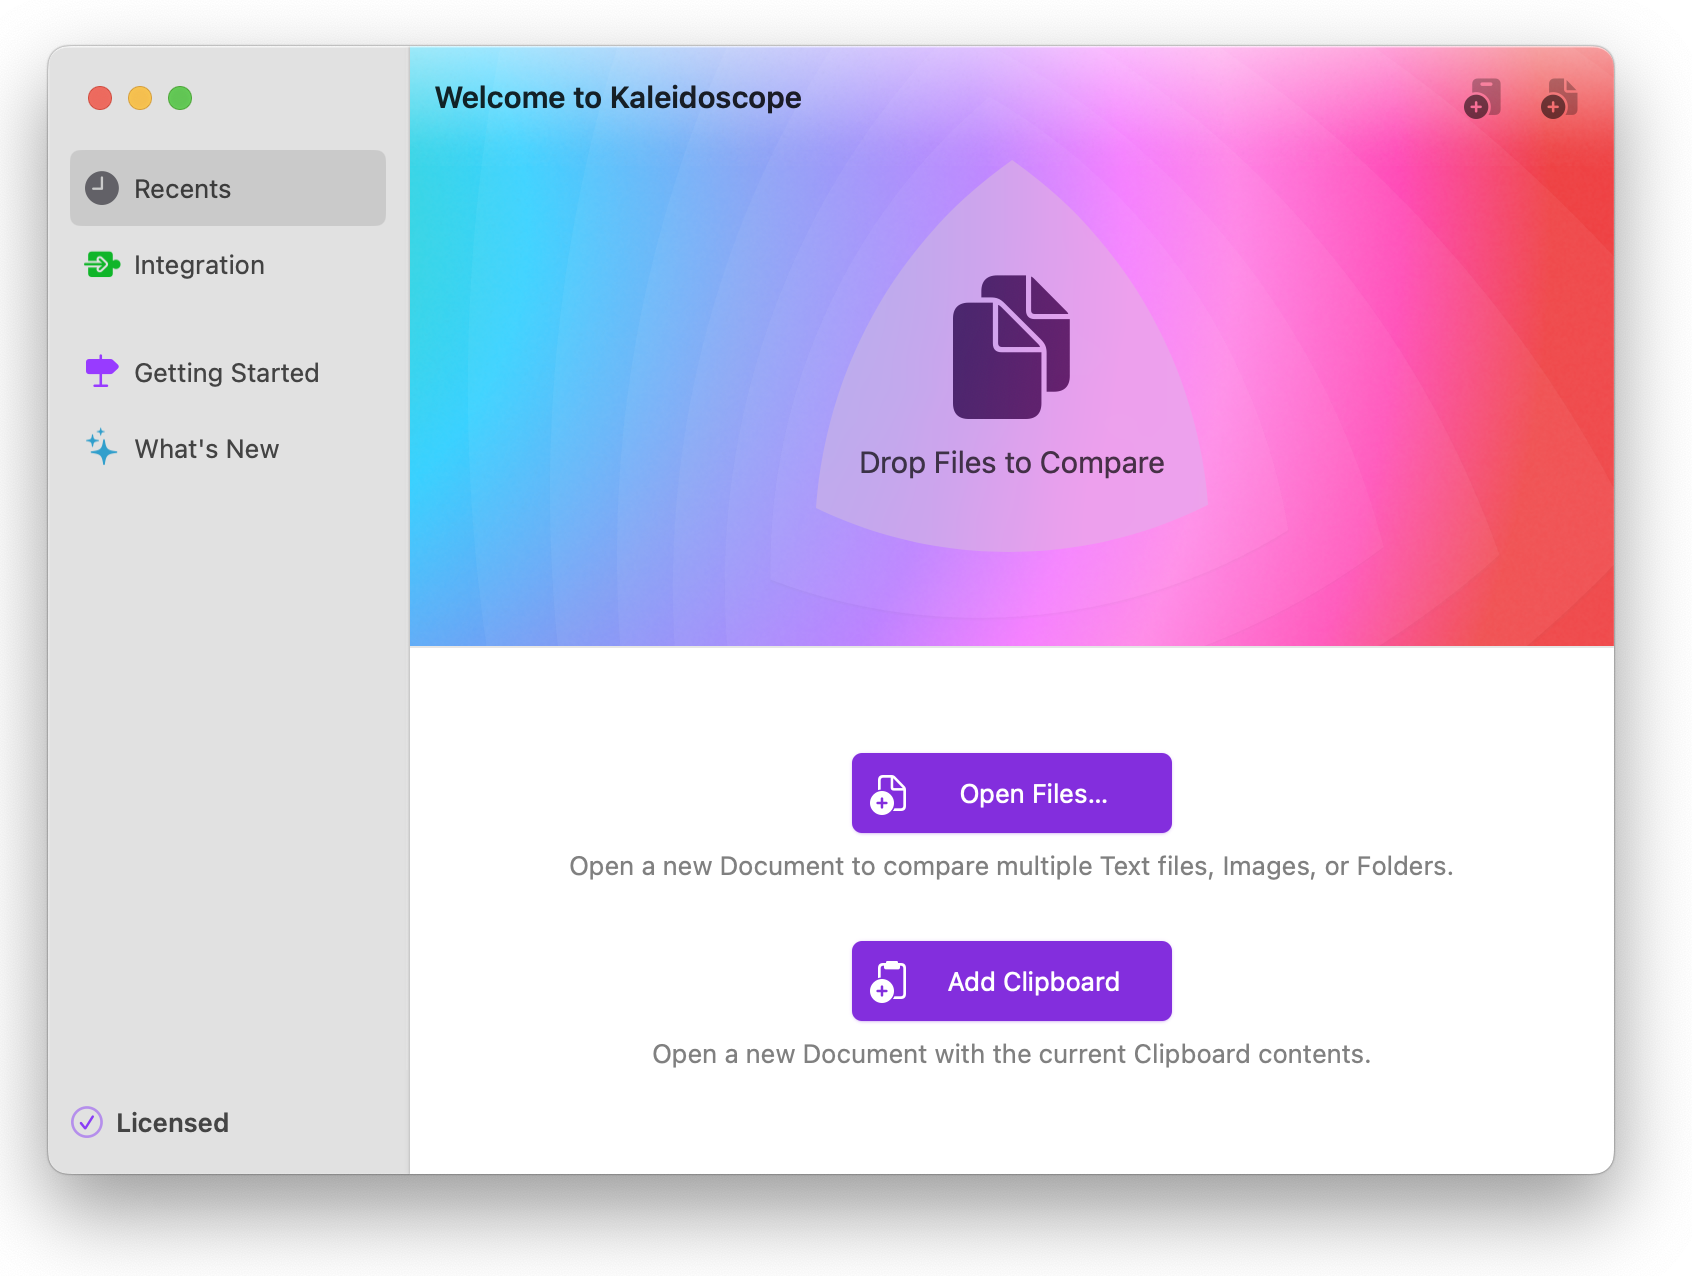This screenshot has width=1692, height=1276.
Task: Click the add clipboard icon in top toolbar
Action: point(1483,99)
